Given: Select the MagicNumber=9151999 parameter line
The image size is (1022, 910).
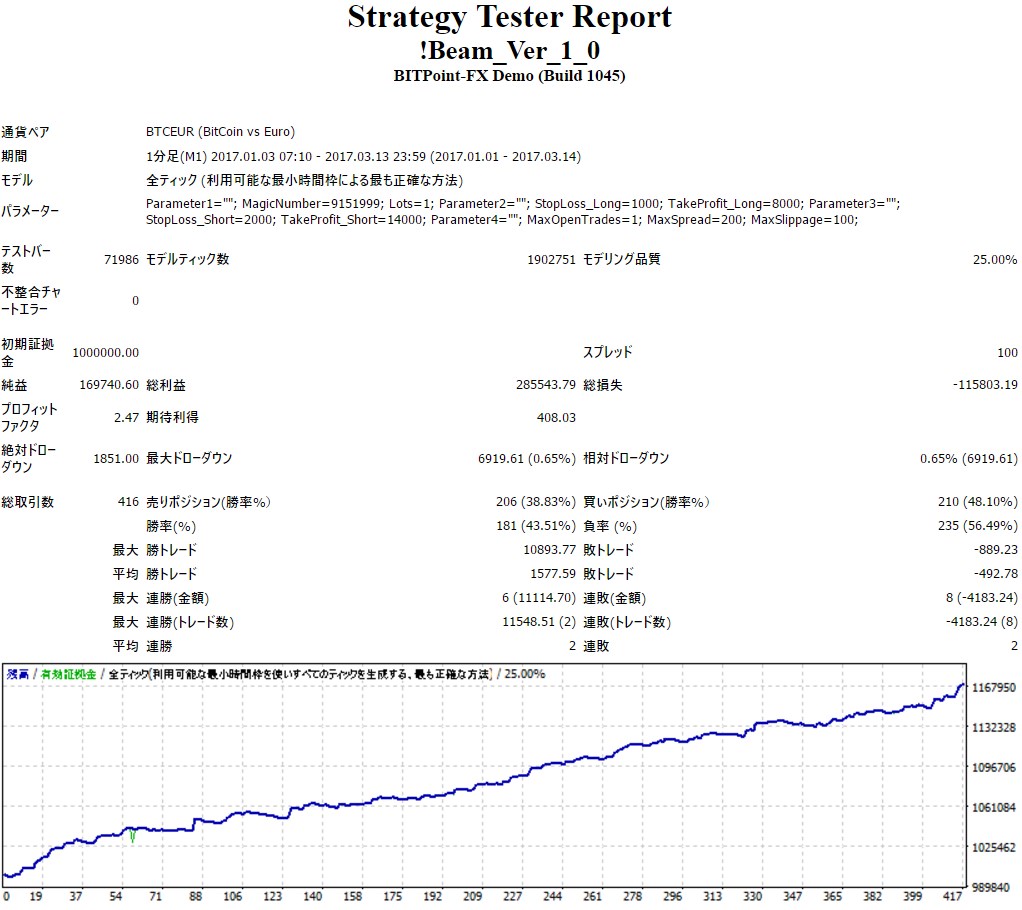Looking at the screenshot, I should pyautogui.click(x=523, y=203).
